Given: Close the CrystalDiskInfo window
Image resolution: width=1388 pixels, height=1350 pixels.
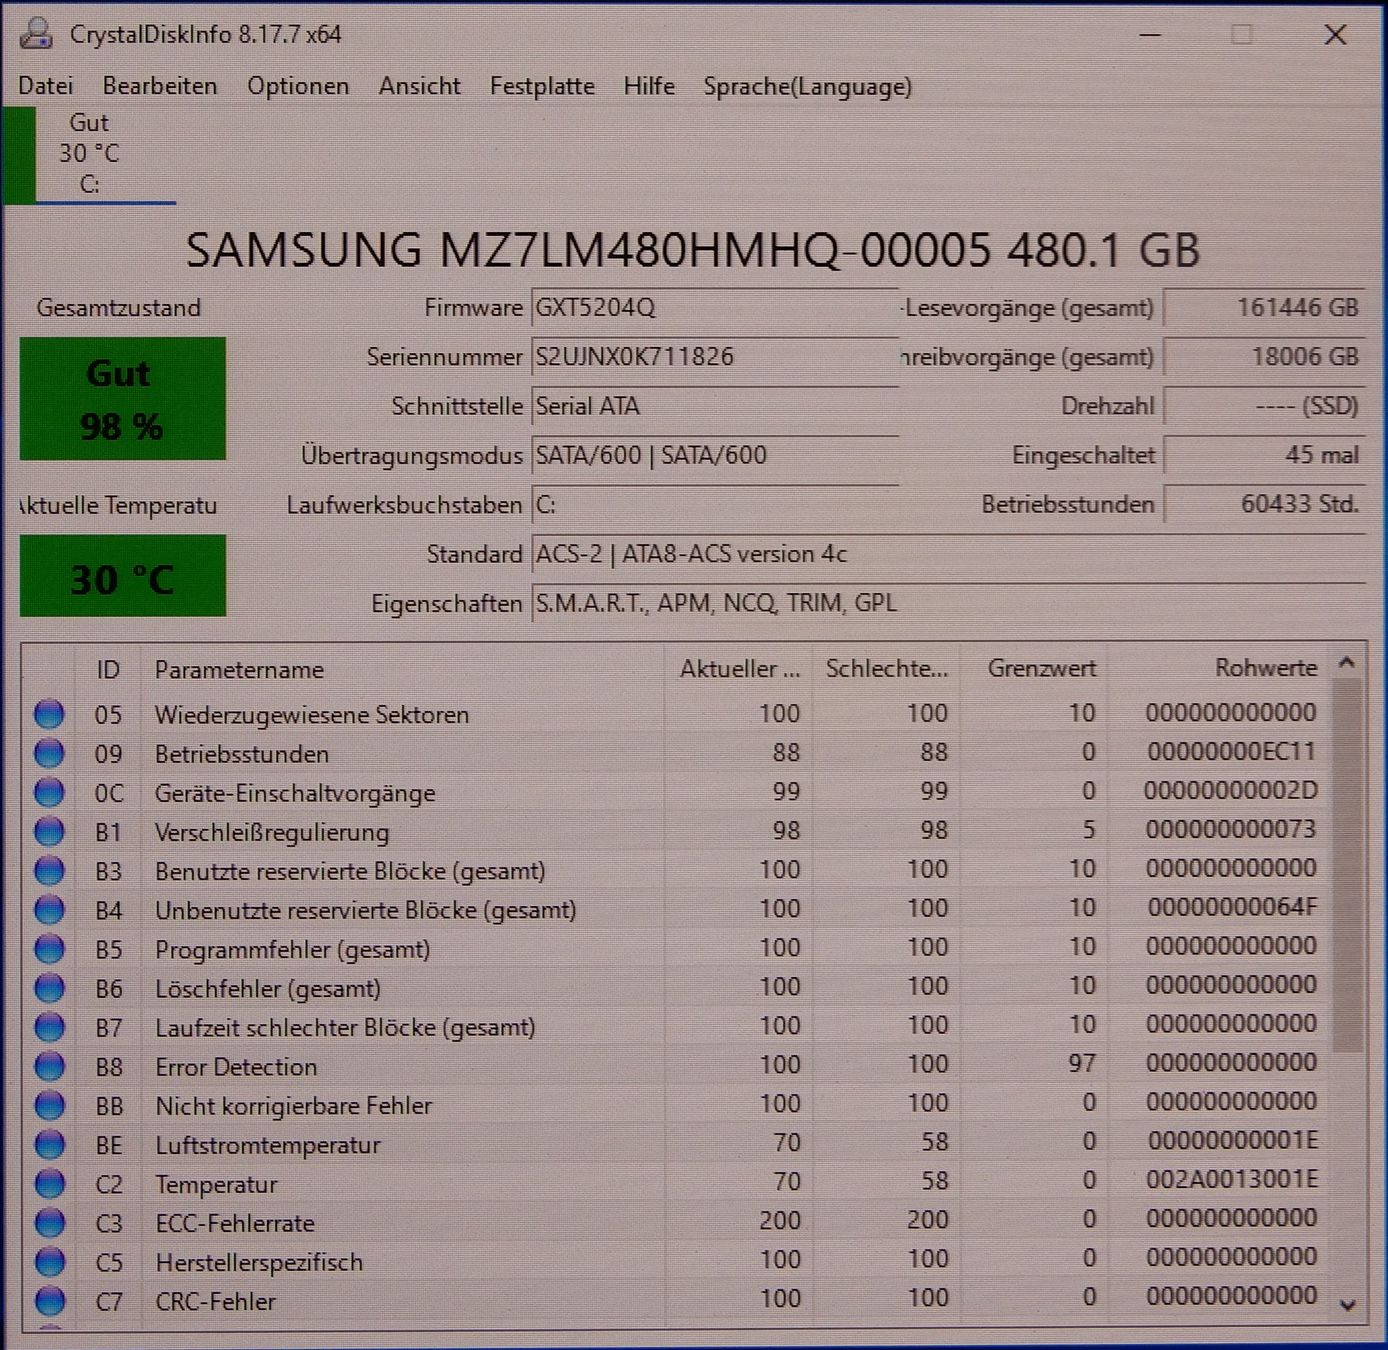Looking at the screenshot, I should [1335, 35].
